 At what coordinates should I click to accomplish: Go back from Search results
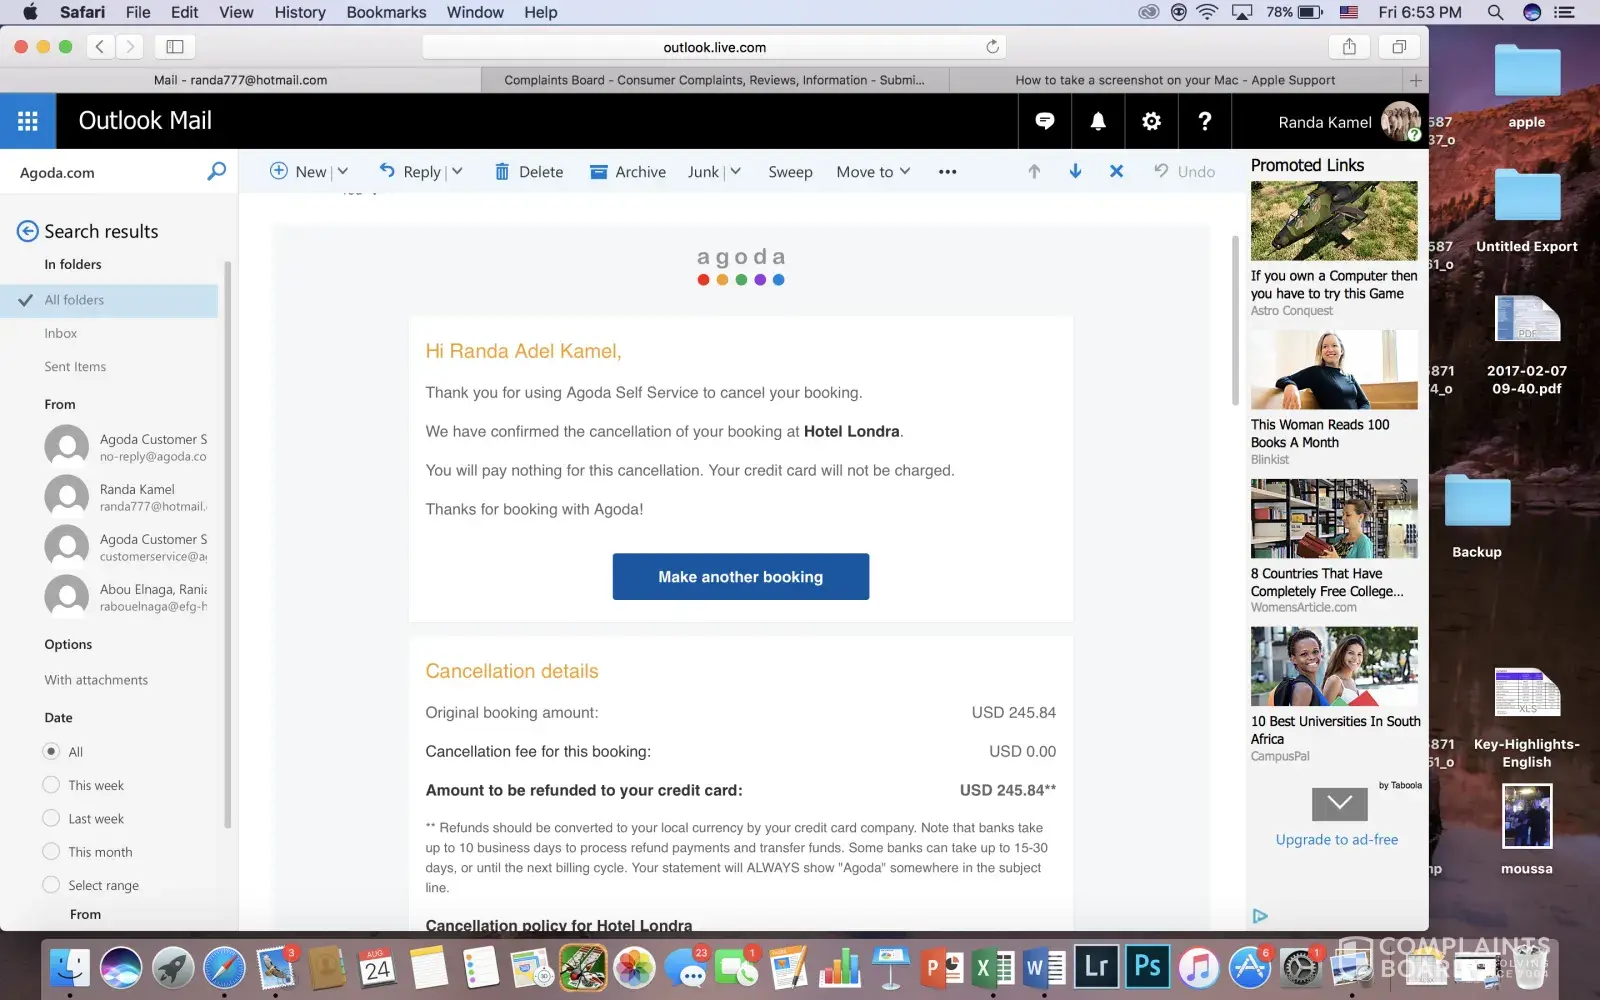tap(27, 231)
